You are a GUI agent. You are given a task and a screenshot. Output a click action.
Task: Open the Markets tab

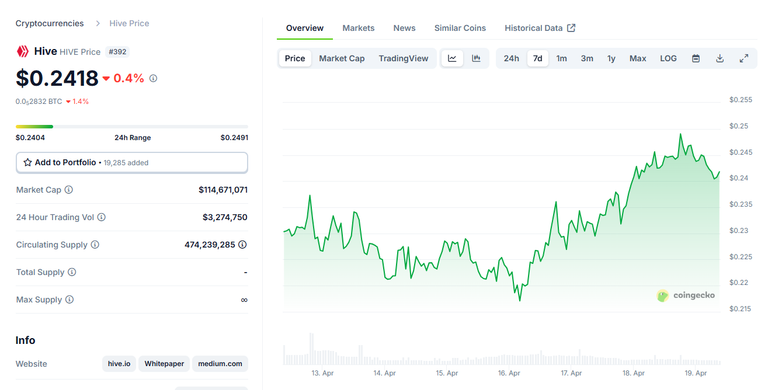(358, 28)
